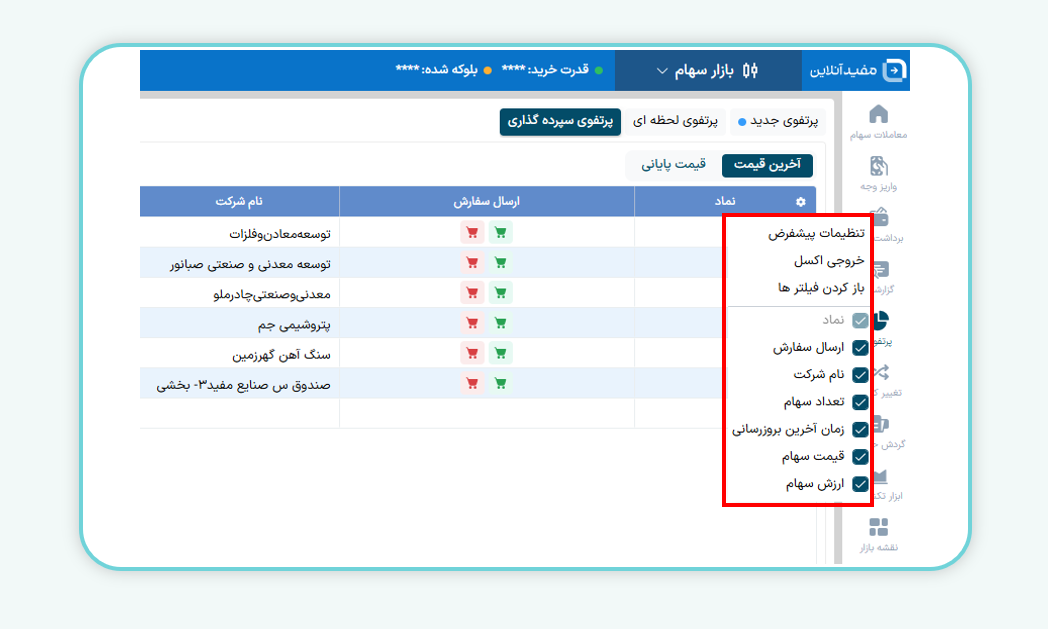Click the واریز وجه deposit icon

[878, 166]
